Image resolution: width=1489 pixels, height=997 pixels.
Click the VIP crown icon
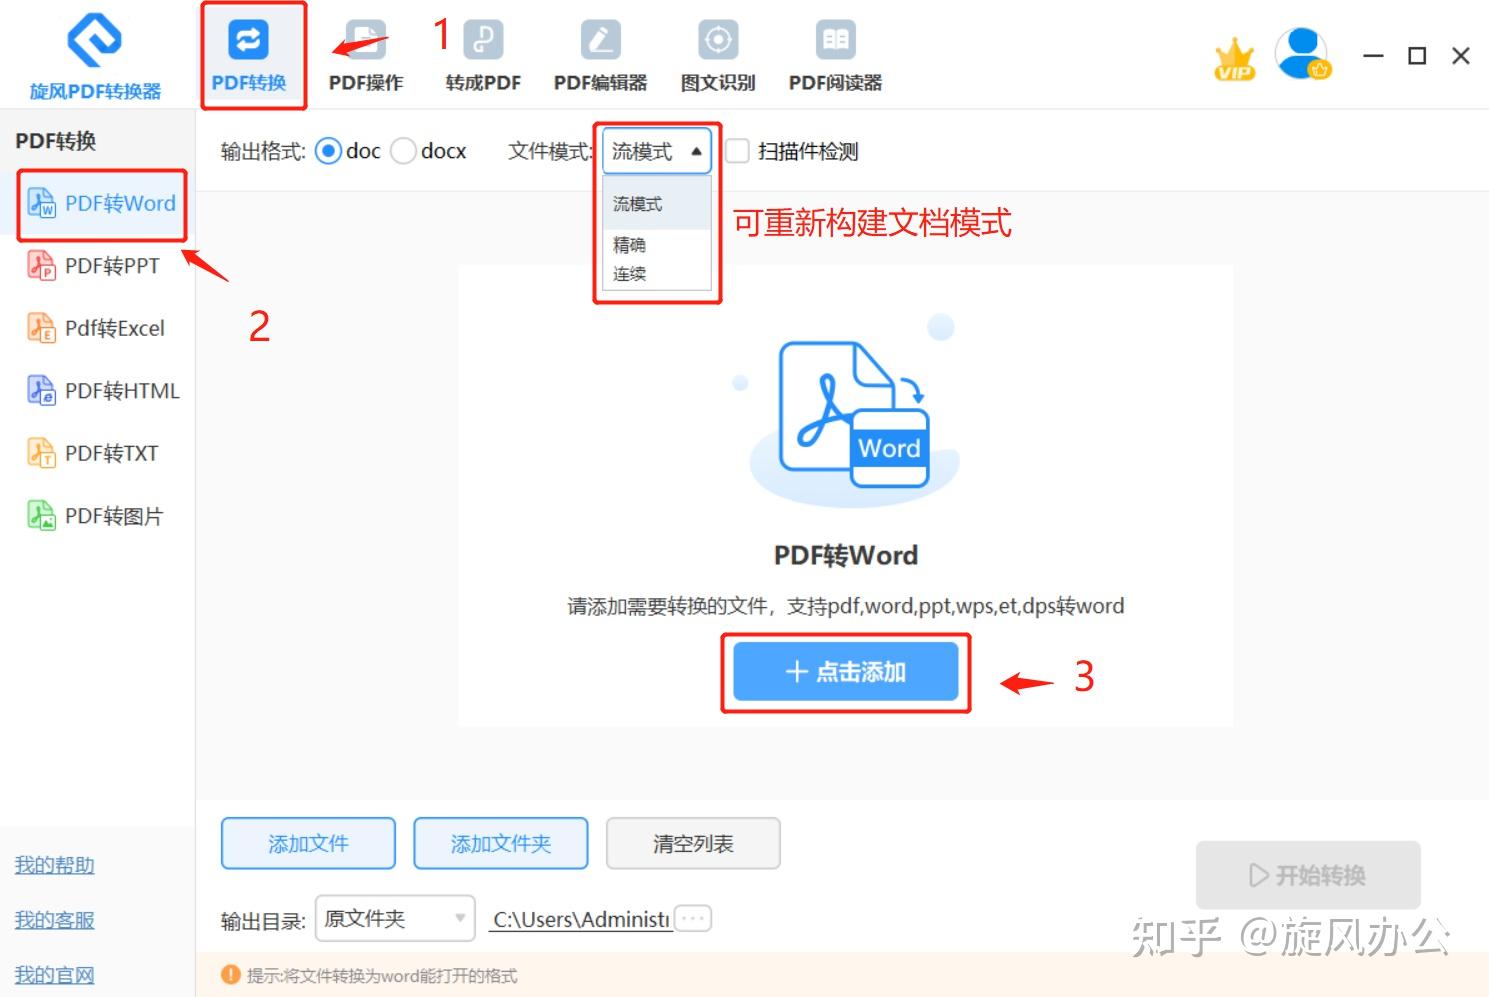(x=1235, y=59)
